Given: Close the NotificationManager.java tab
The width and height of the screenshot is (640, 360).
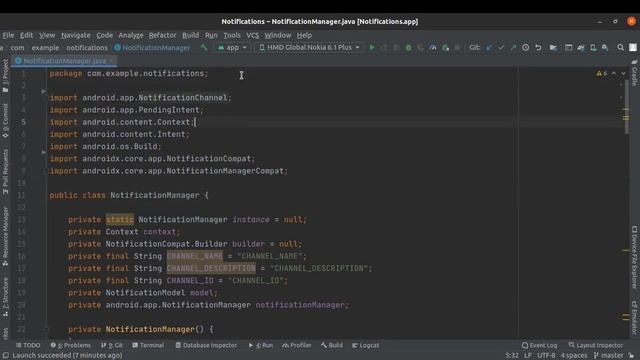Looking at the screenshot, I should click(x=112, y=61).
